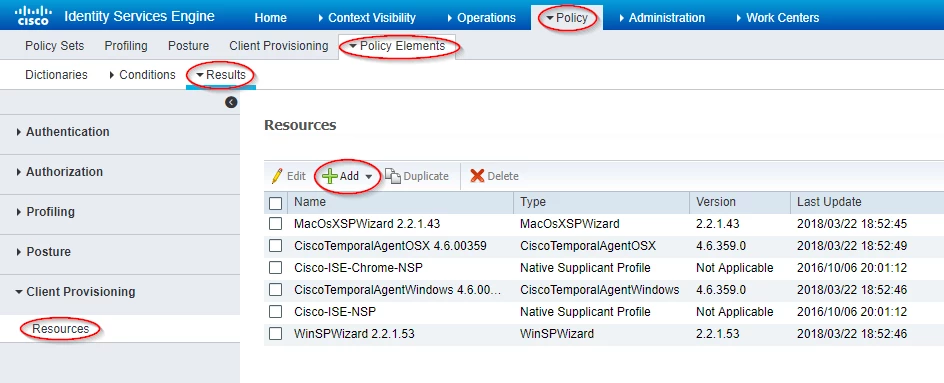The image size is (944, 383).
Task: Expand the Authorization section
Action: tap(60, 172)
